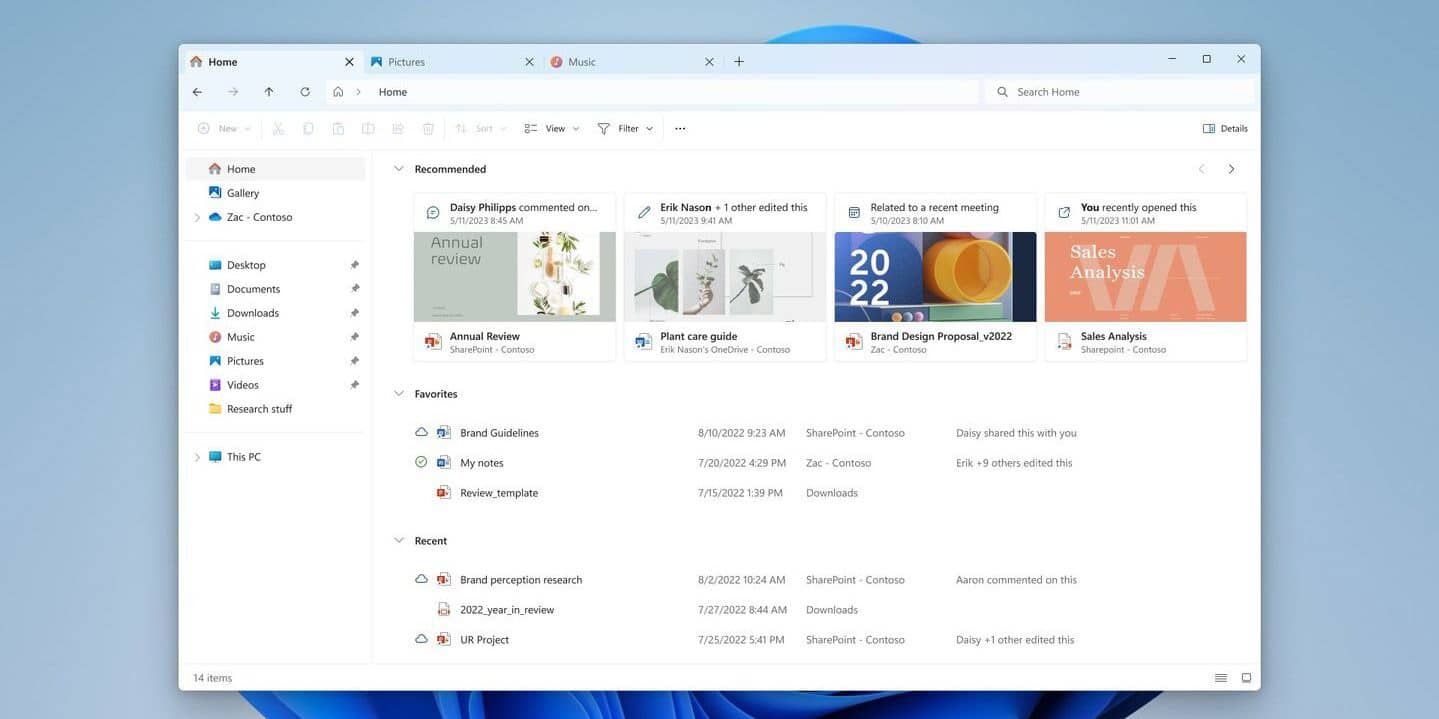Switch to details list view icon
Image resolution: width=1439 pixels, height=719 pixels.
[1221, 678]
